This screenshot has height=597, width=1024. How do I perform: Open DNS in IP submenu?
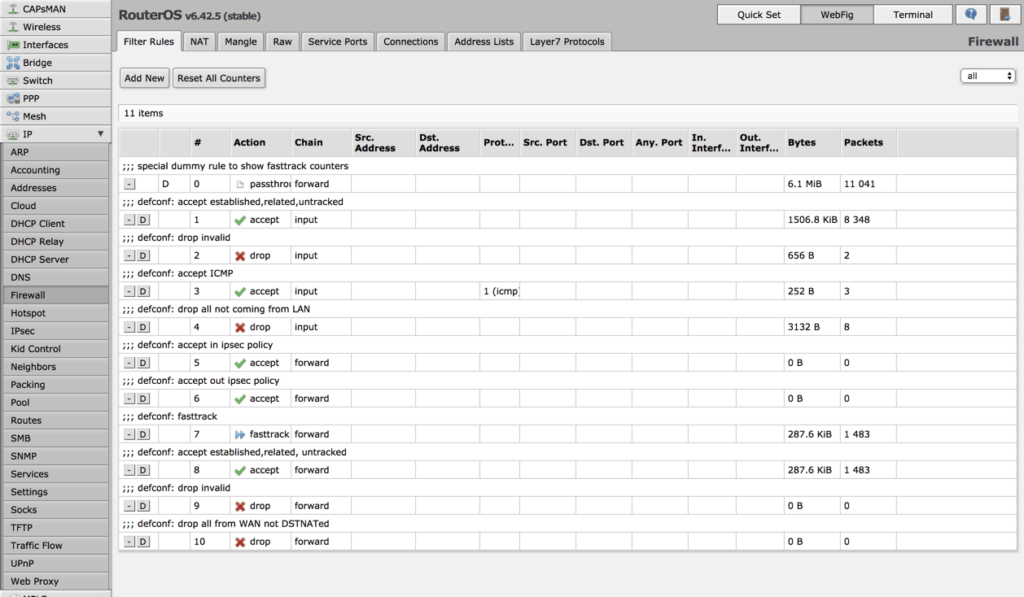[56, 277]
